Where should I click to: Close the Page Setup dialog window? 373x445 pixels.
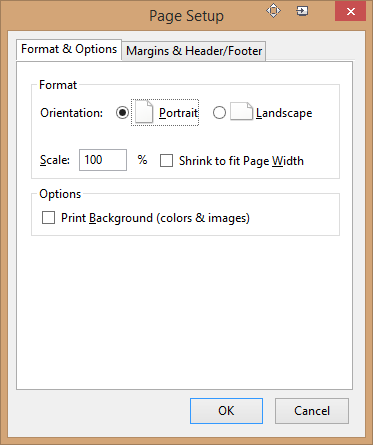(350, 12)
